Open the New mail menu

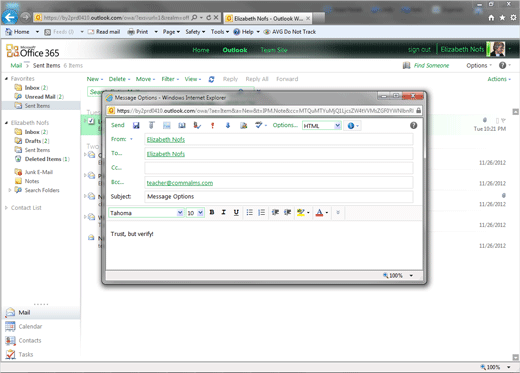coord(95,79)
